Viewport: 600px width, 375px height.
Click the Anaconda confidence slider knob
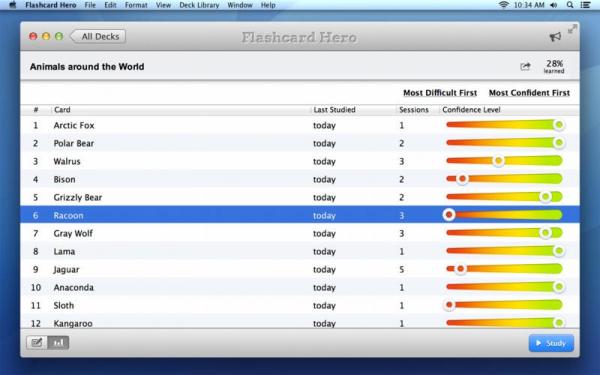[x=559, y=287]
